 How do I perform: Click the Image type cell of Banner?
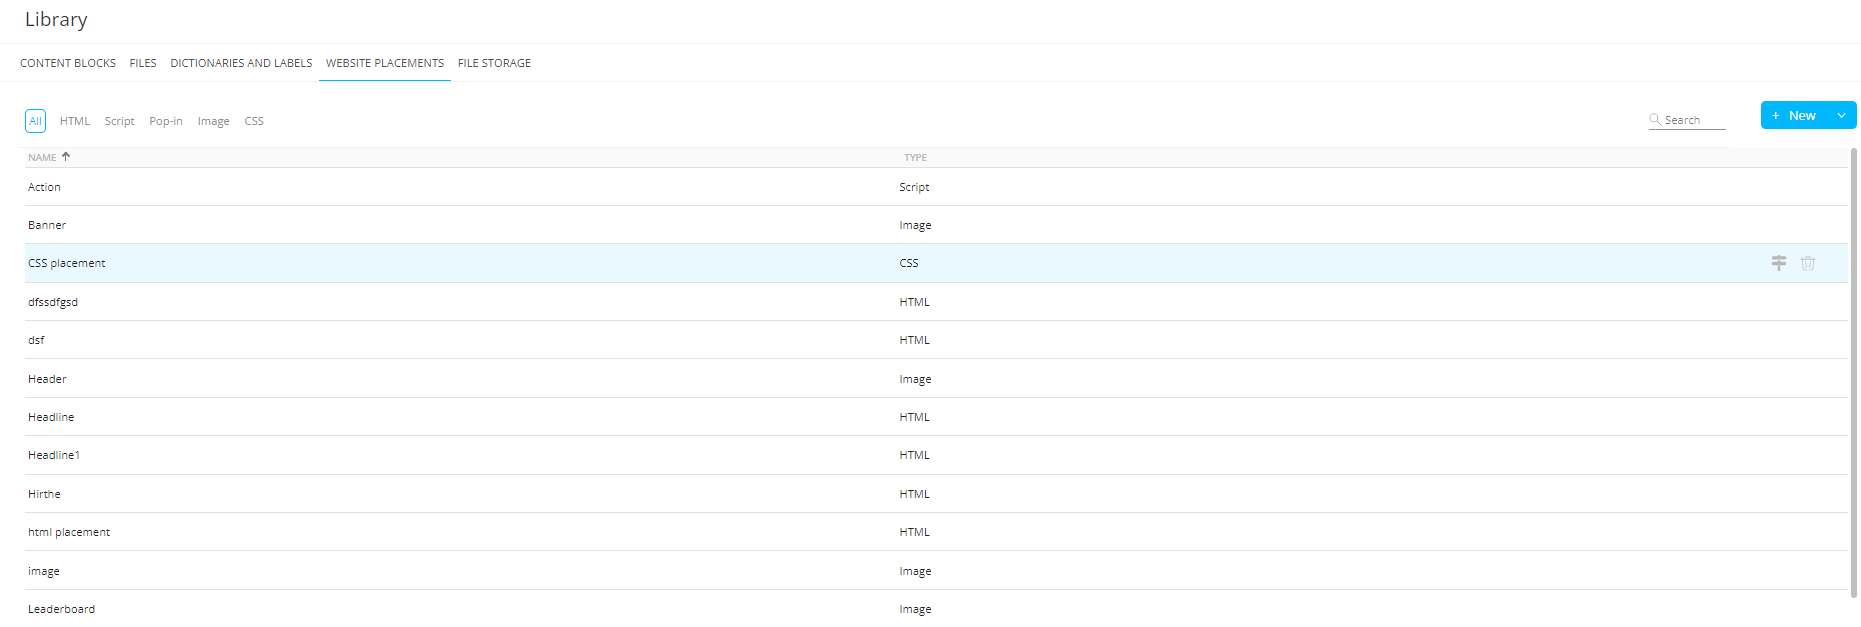pos(915,225)
